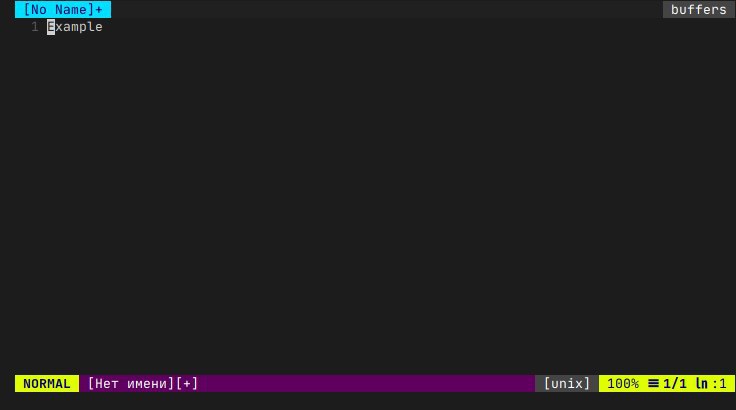Click the buffers label in the tabline
Viewport: 736px width, 410px height.
point(698,10)
